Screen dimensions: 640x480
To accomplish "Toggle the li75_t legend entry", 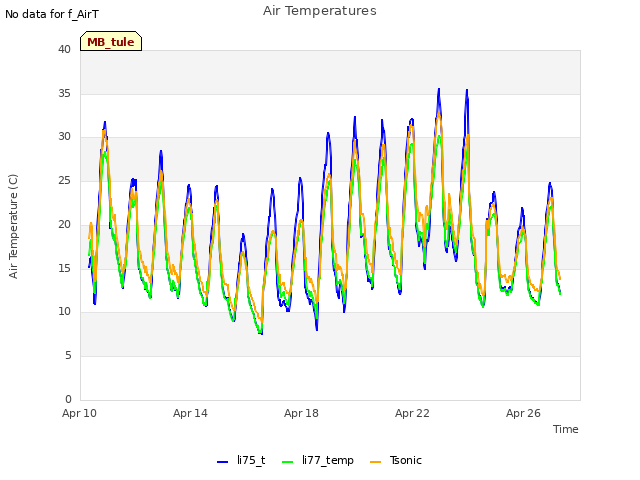I will 241,460.
